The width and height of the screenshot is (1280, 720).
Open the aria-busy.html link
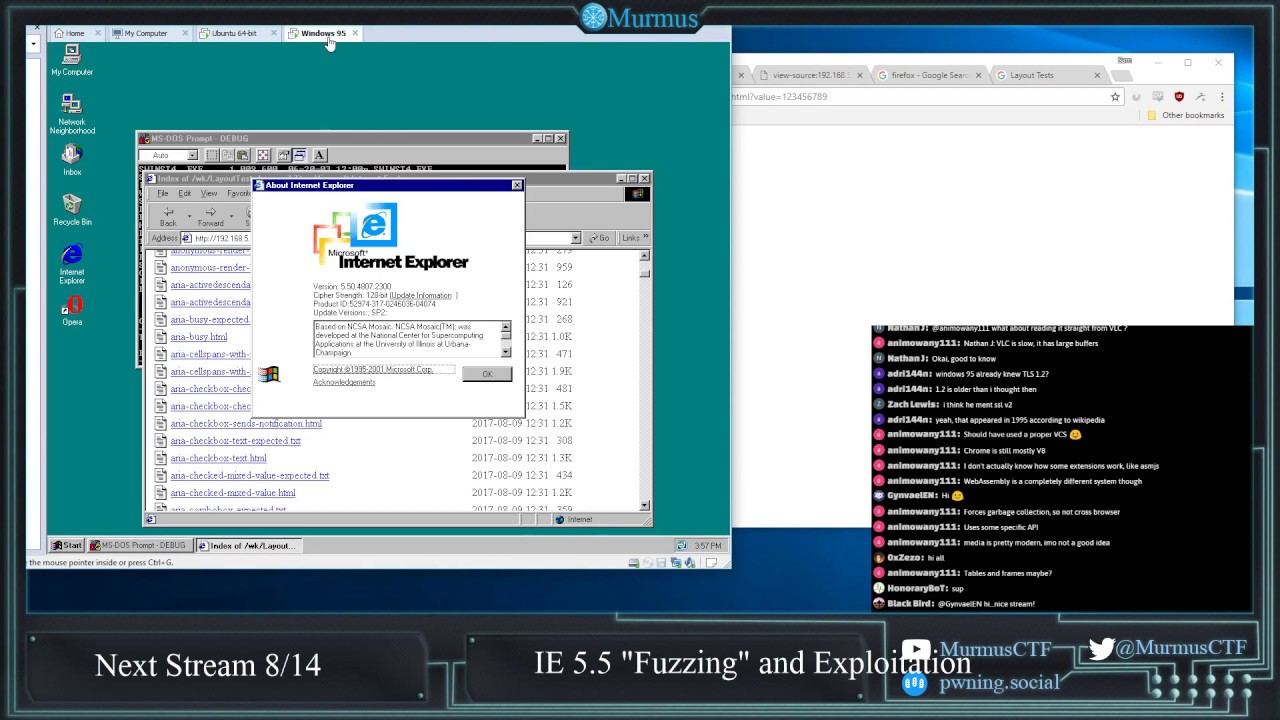(x=199, y=337)
